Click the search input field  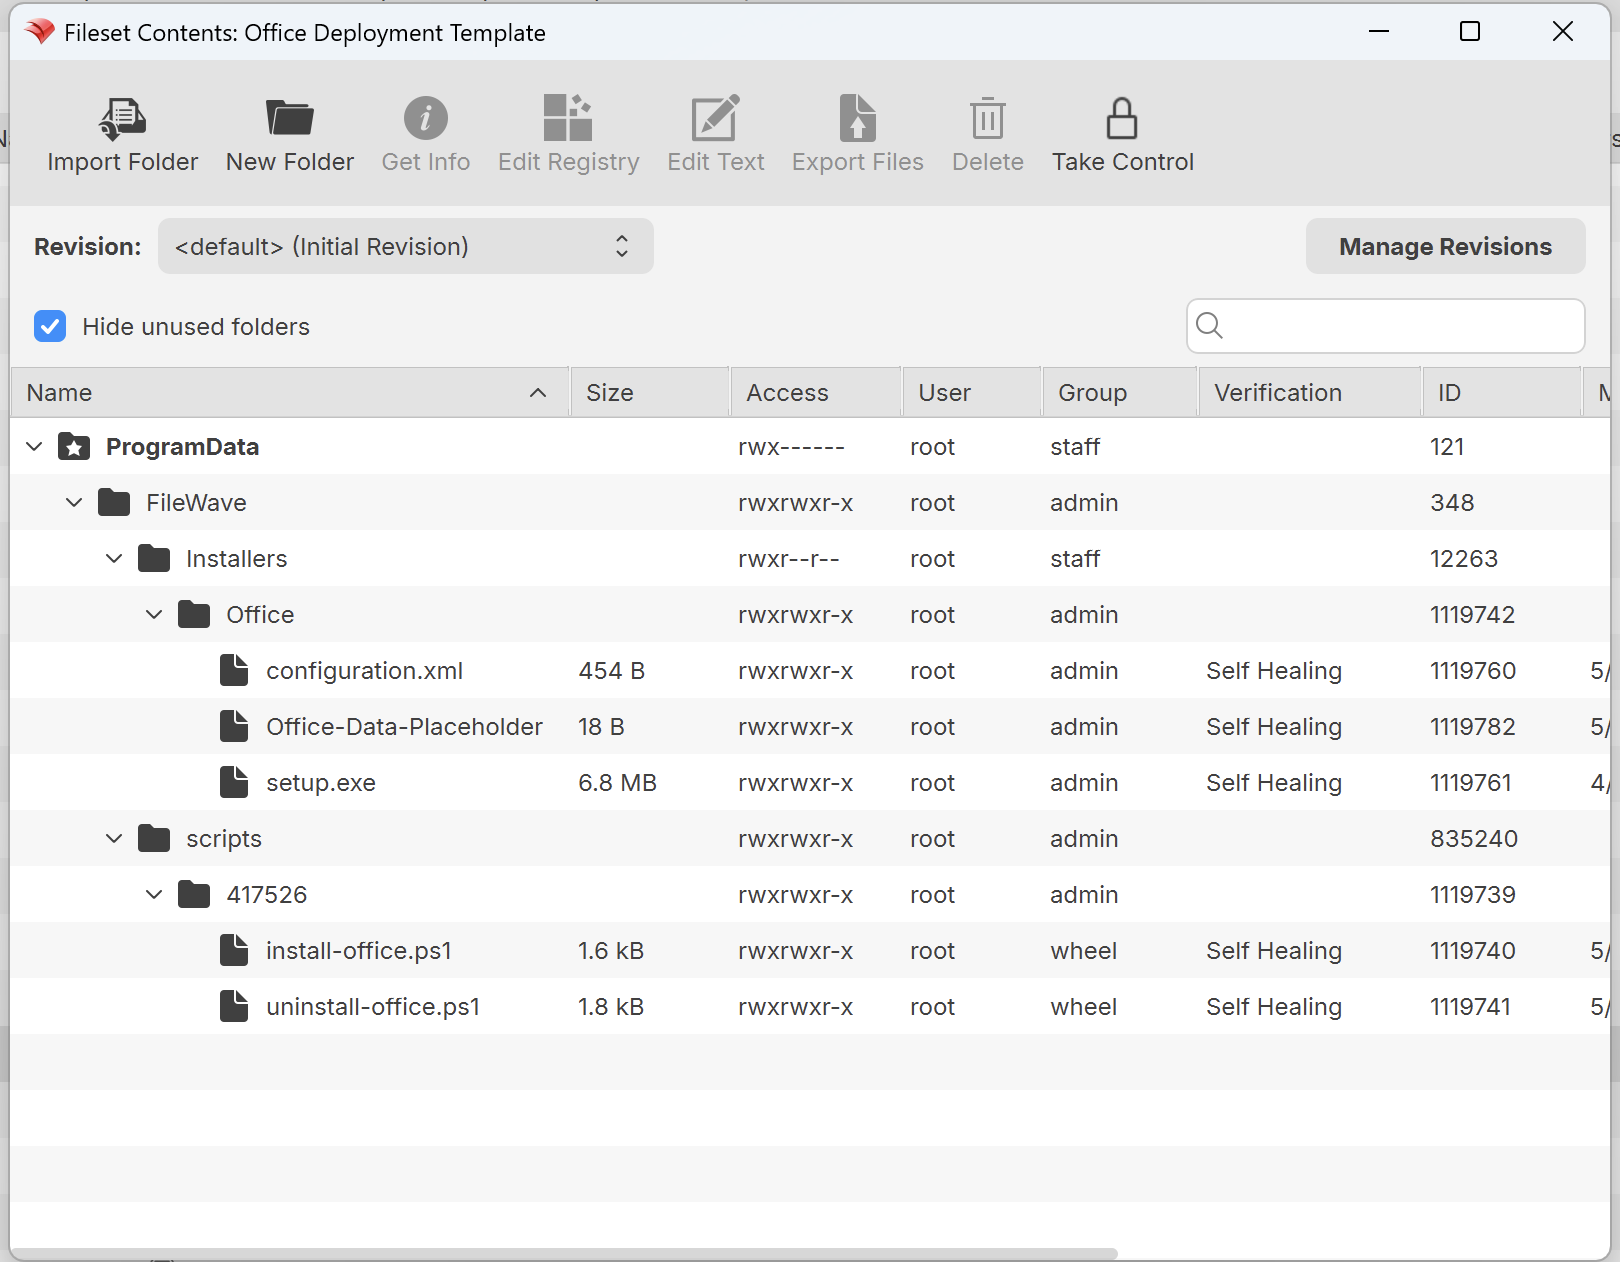coord(1385,326)
